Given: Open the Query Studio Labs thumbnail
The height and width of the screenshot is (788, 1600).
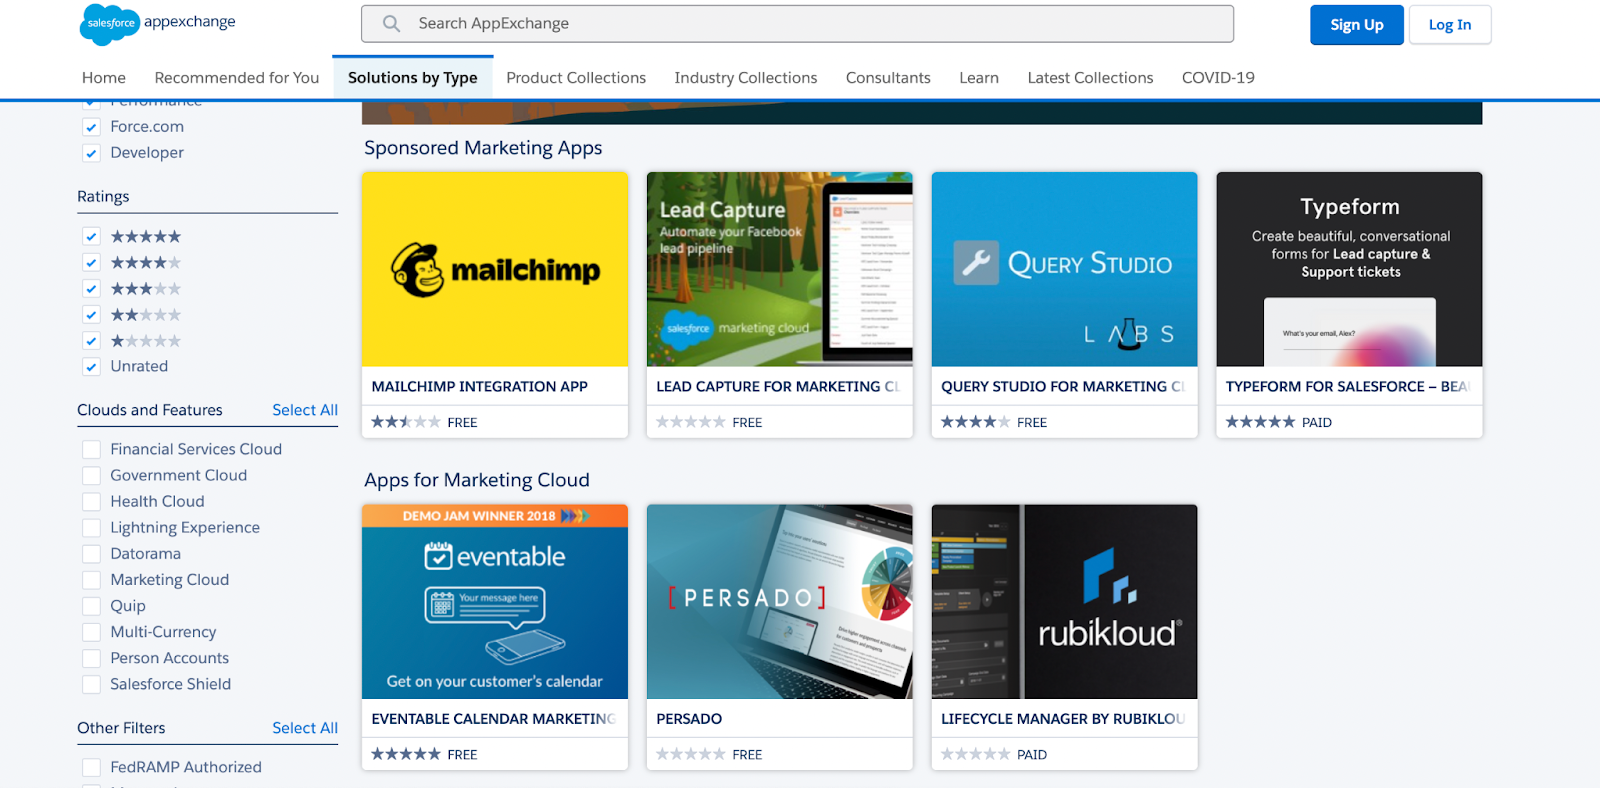Looking at the screenshot, I should (1064, 269).
